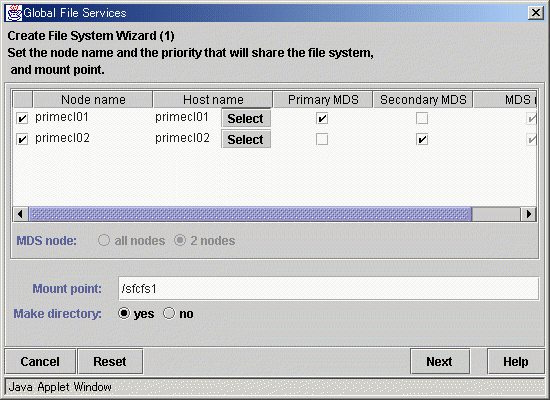
Task: Click the partially visible MDS column header
Action: click(x=505, y=100)
